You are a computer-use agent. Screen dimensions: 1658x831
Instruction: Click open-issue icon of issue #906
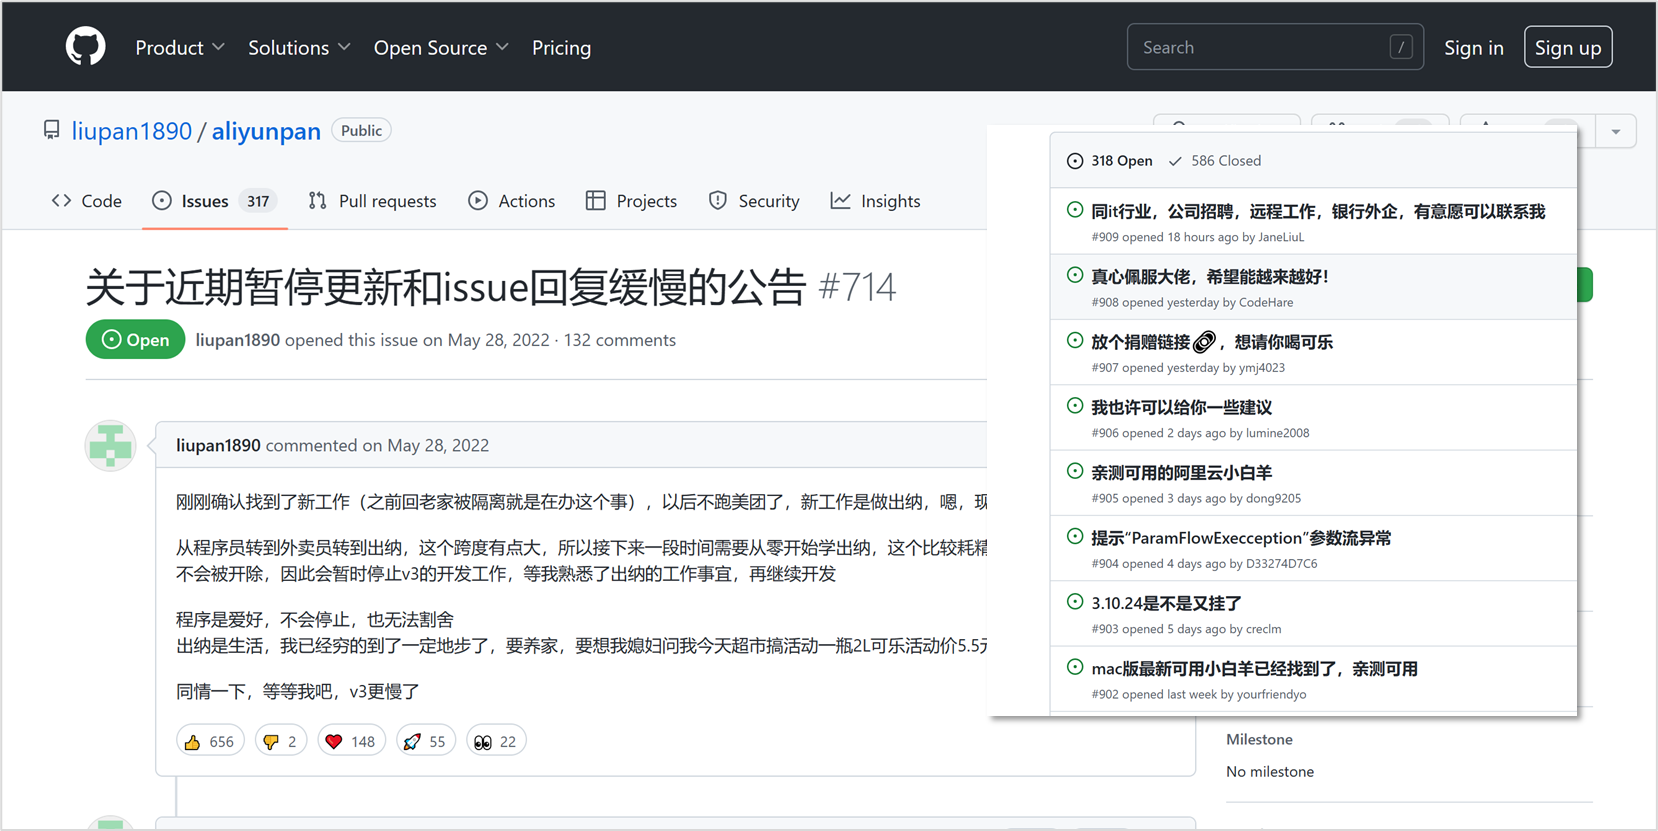[x=1075, y=406]
